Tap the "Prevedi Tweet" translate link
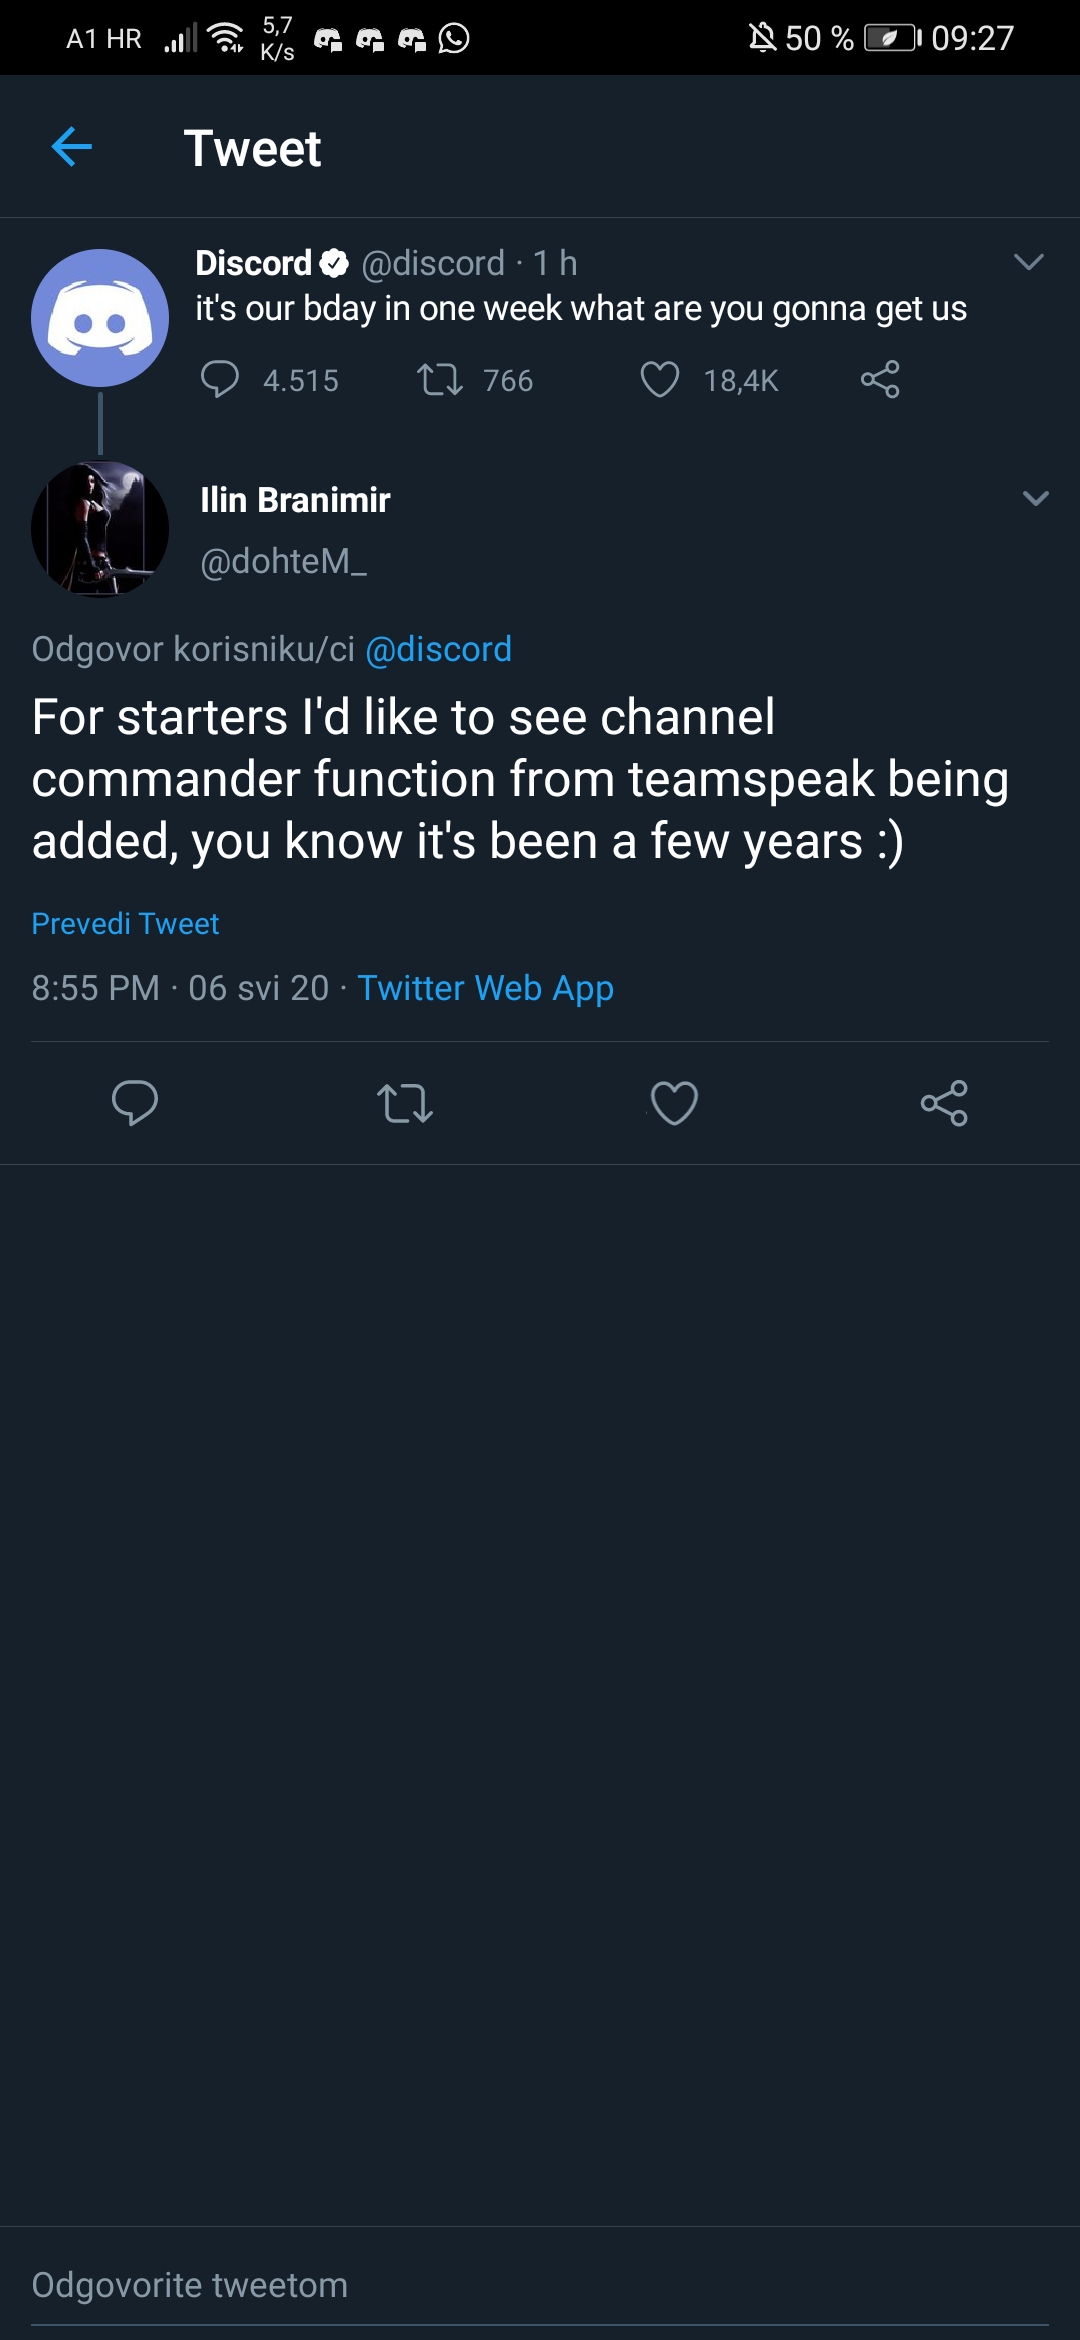Viewport: 1080px width, 2340px height. 125,923
